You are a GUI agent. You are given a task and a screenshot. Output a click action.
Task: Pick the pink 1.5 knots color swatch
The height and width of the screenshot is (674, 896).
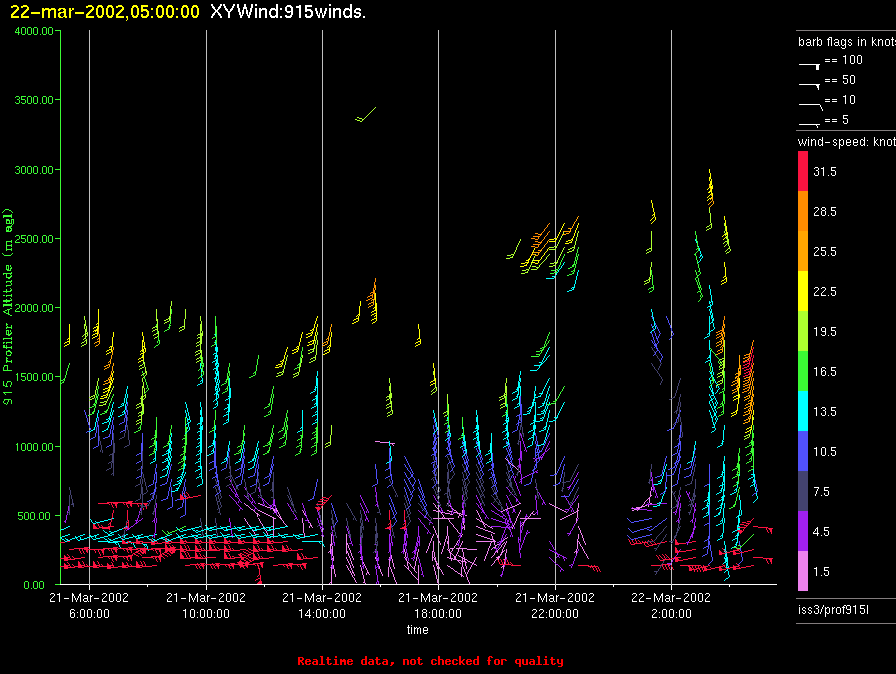[802, 571]
